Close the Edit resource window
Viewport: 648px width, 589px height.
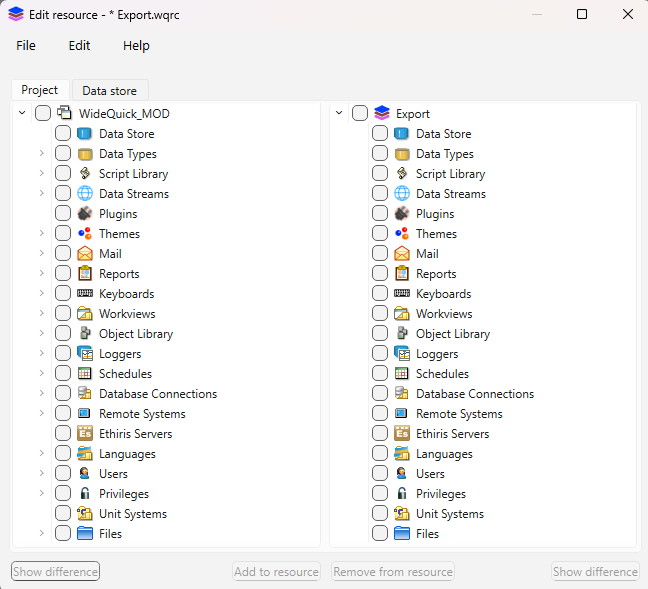(x=627, y=14)
